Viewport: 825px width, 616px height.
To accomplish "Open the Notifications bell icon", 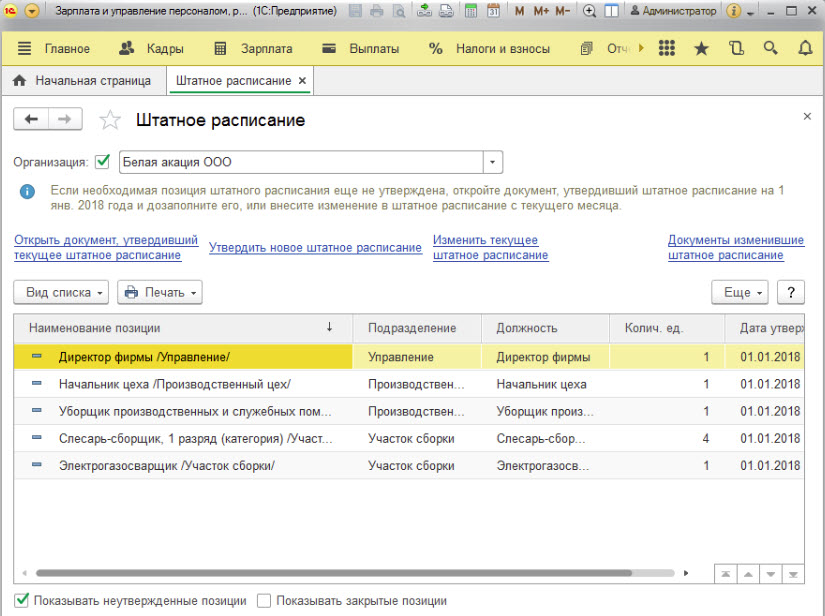I will click(805, 48).
